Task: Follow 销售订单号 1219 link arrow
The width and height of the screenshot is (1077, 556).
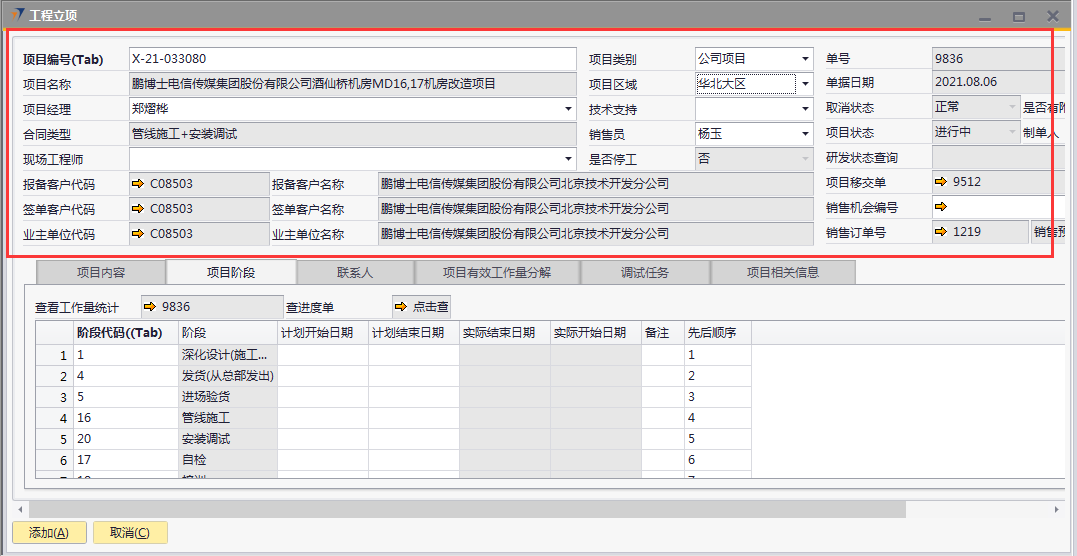Action: pos(940,232)
